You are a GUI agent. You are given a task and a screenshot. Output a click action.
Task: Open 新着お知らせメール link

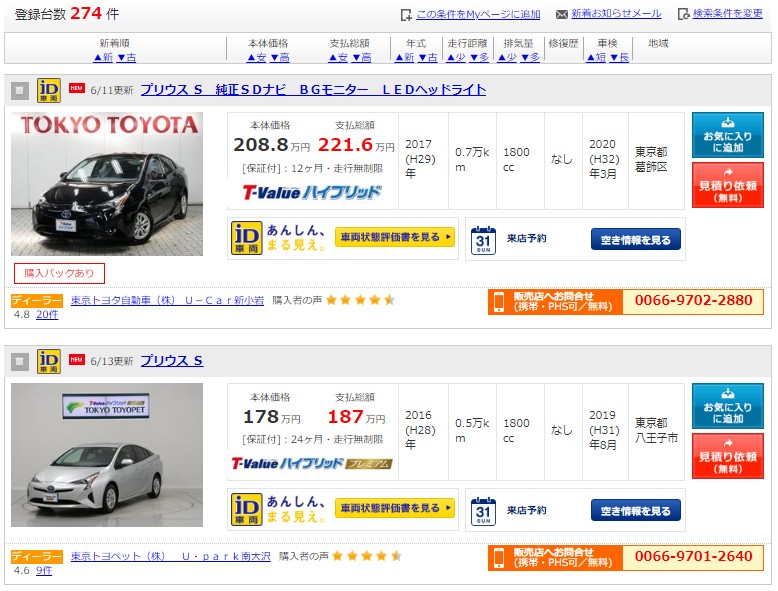coord(616,13)
